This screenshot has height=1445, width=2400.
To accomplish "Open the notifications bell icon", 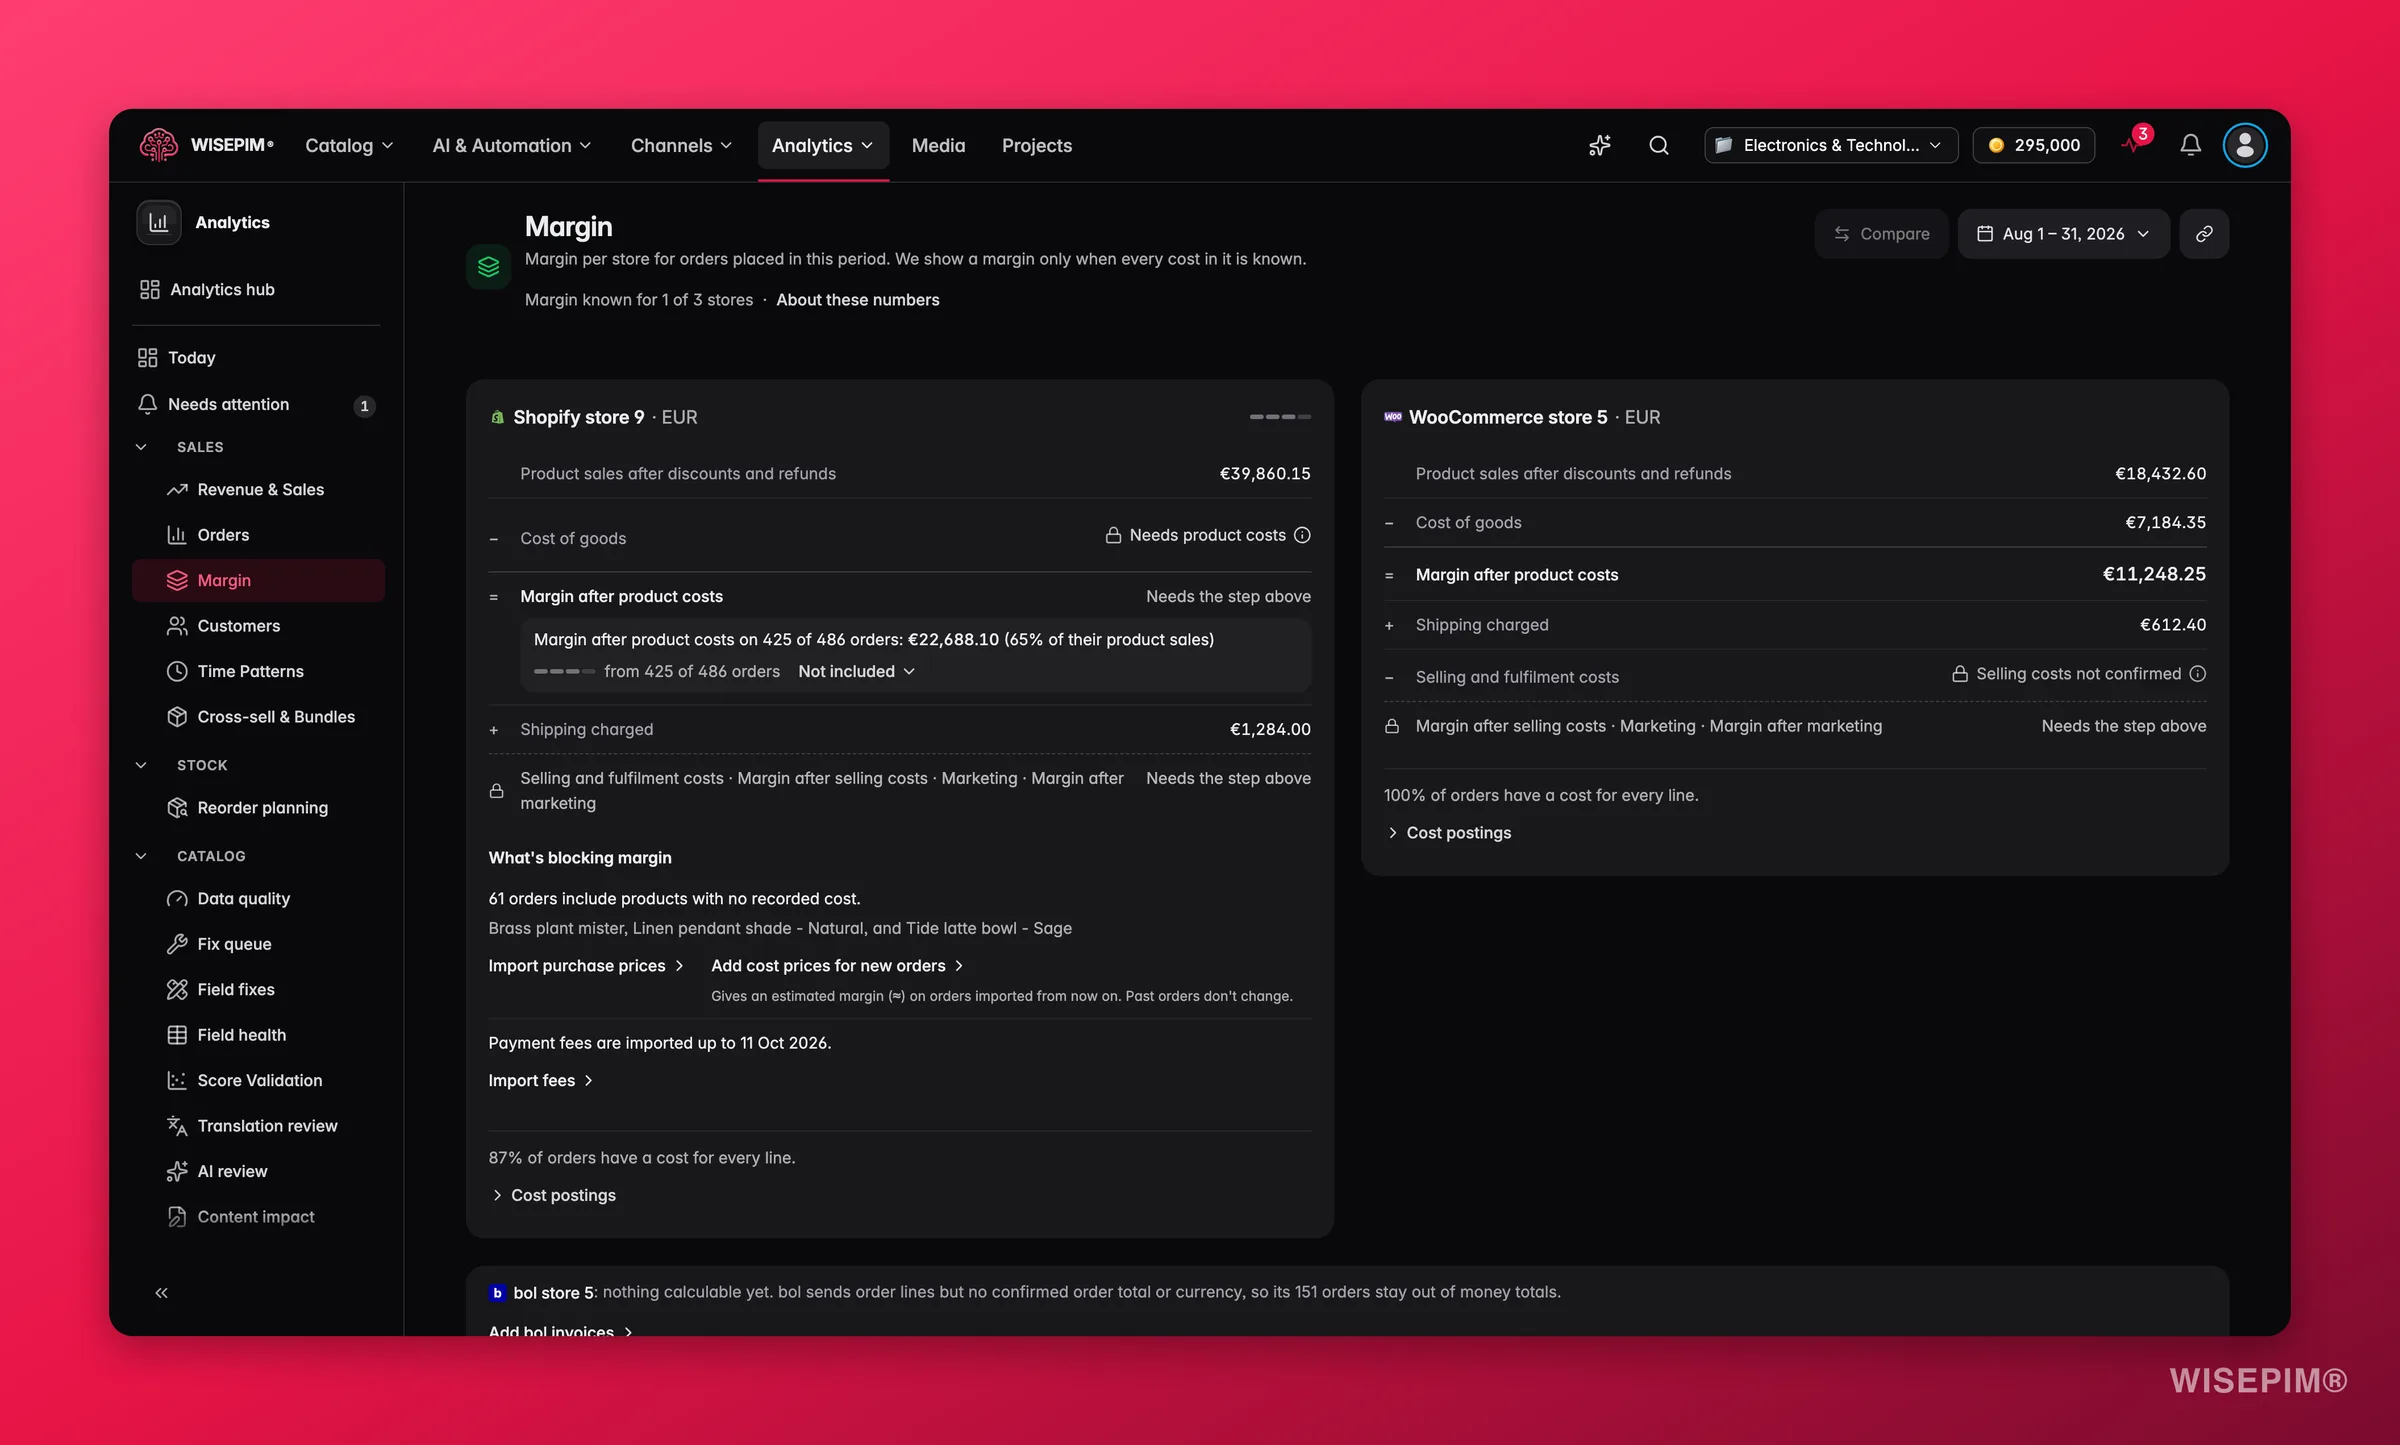I will (2190, 145).
